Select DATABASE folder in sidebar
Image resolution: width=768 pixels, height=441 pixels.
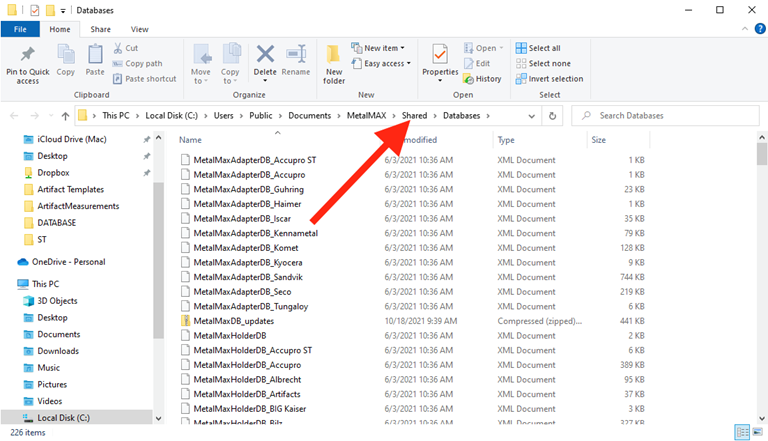point(50,222)
